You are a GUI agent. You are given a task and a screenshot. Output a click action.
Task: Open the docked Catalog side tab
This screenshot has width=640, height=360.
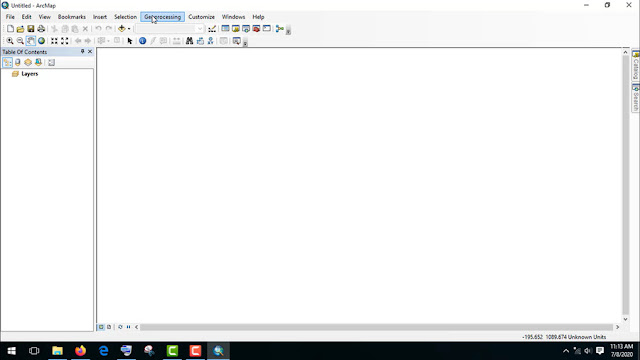point(636,65)
